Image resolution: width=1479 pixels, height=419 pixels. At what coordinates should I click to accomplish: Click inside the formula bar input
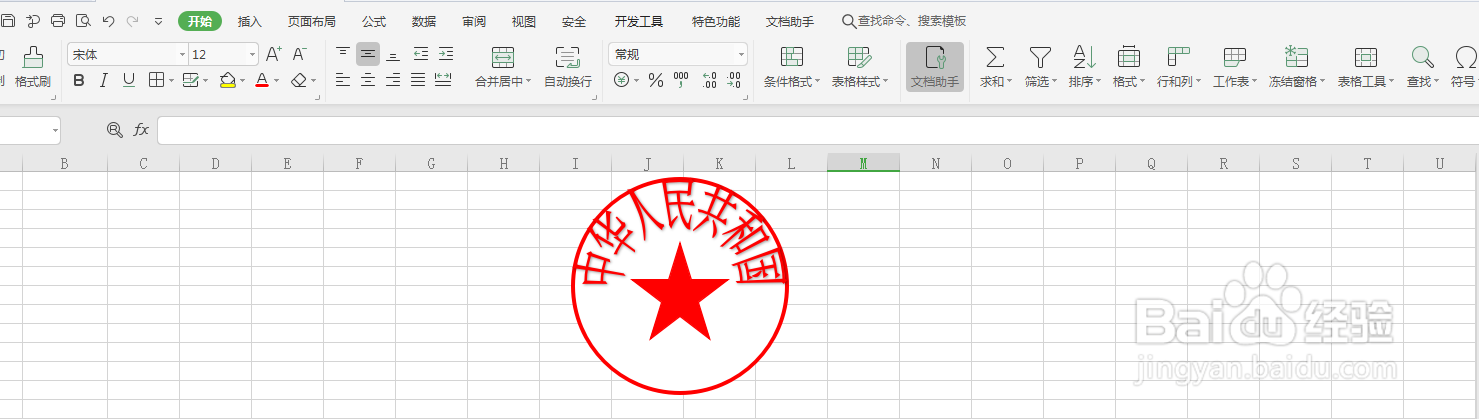tap(818, 130)
